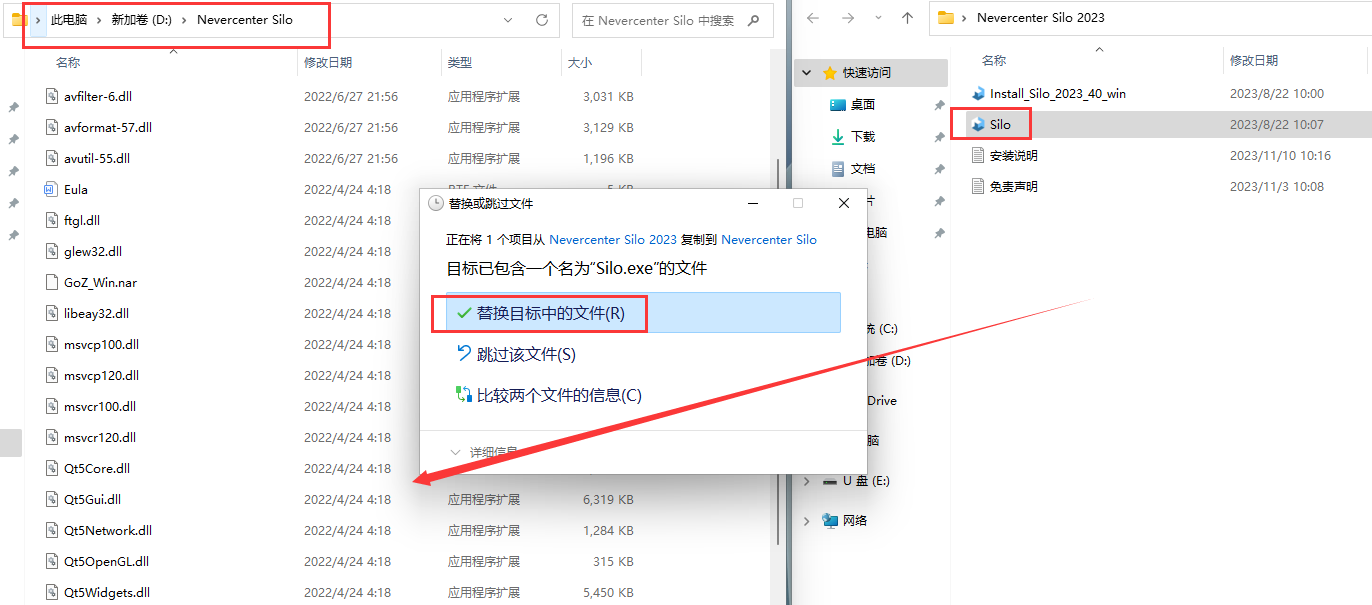Expand the details chevron in the replace dialog
Image resolution: width=1372 pixels, height=605 pixels.
click(x=457, y=452)
